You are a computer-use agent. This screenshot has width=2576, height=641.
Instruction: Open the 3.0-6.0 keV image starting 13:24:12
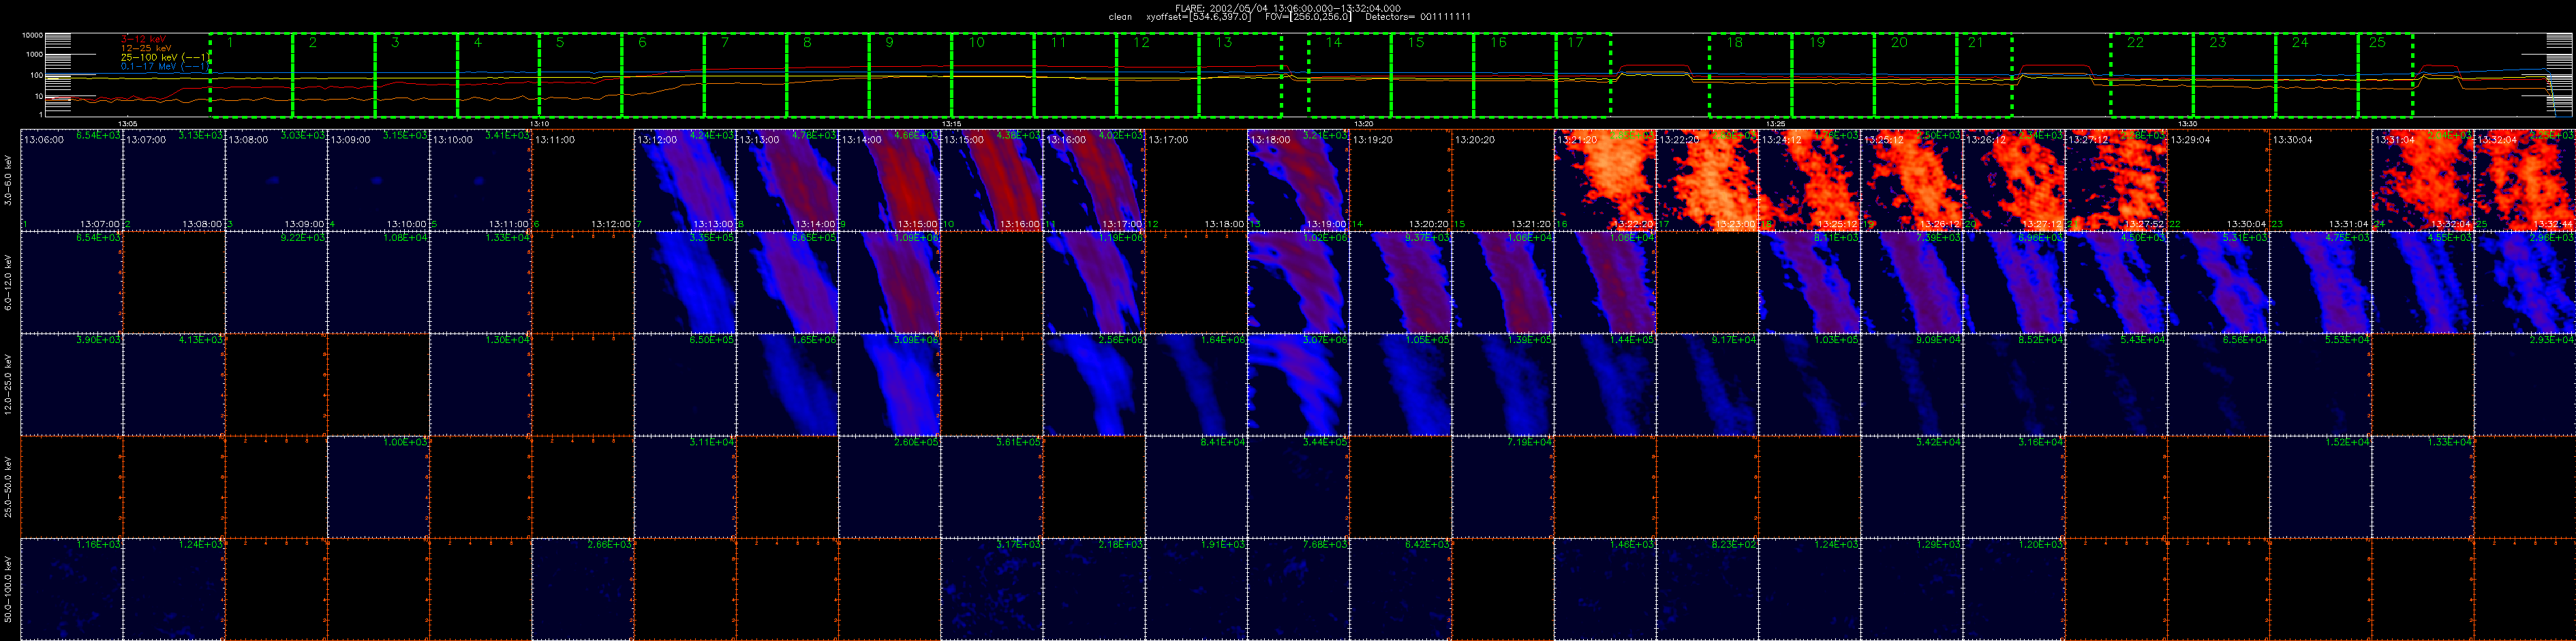1810,180
